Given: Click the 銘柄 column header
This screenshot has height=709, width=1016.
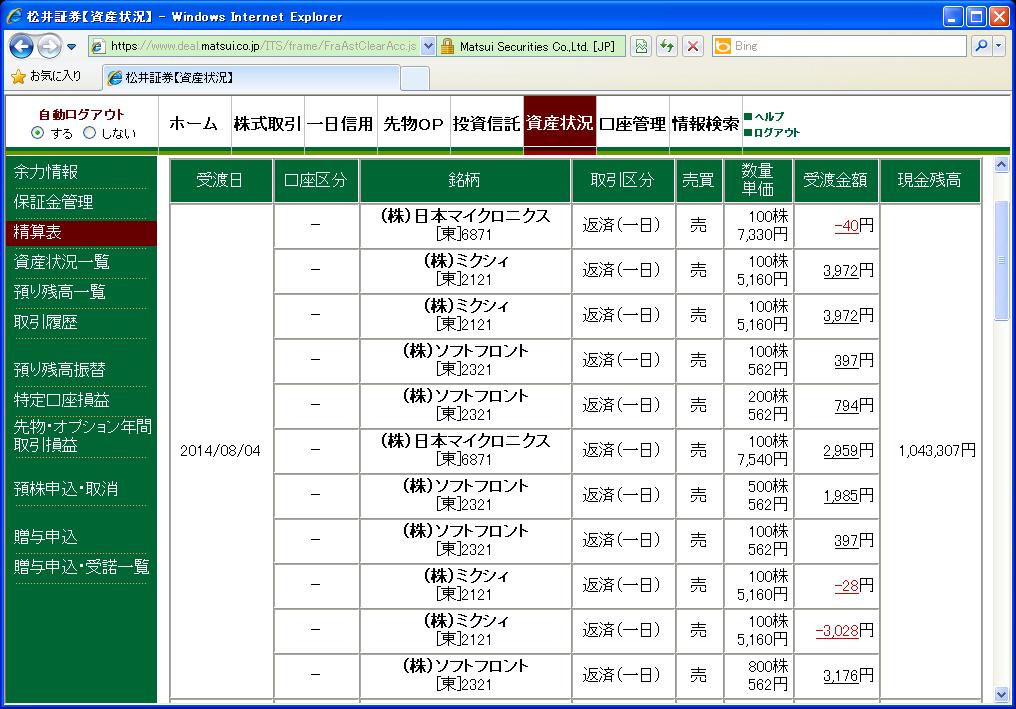Looking at the screenshot, I should (x=465, y=180).
